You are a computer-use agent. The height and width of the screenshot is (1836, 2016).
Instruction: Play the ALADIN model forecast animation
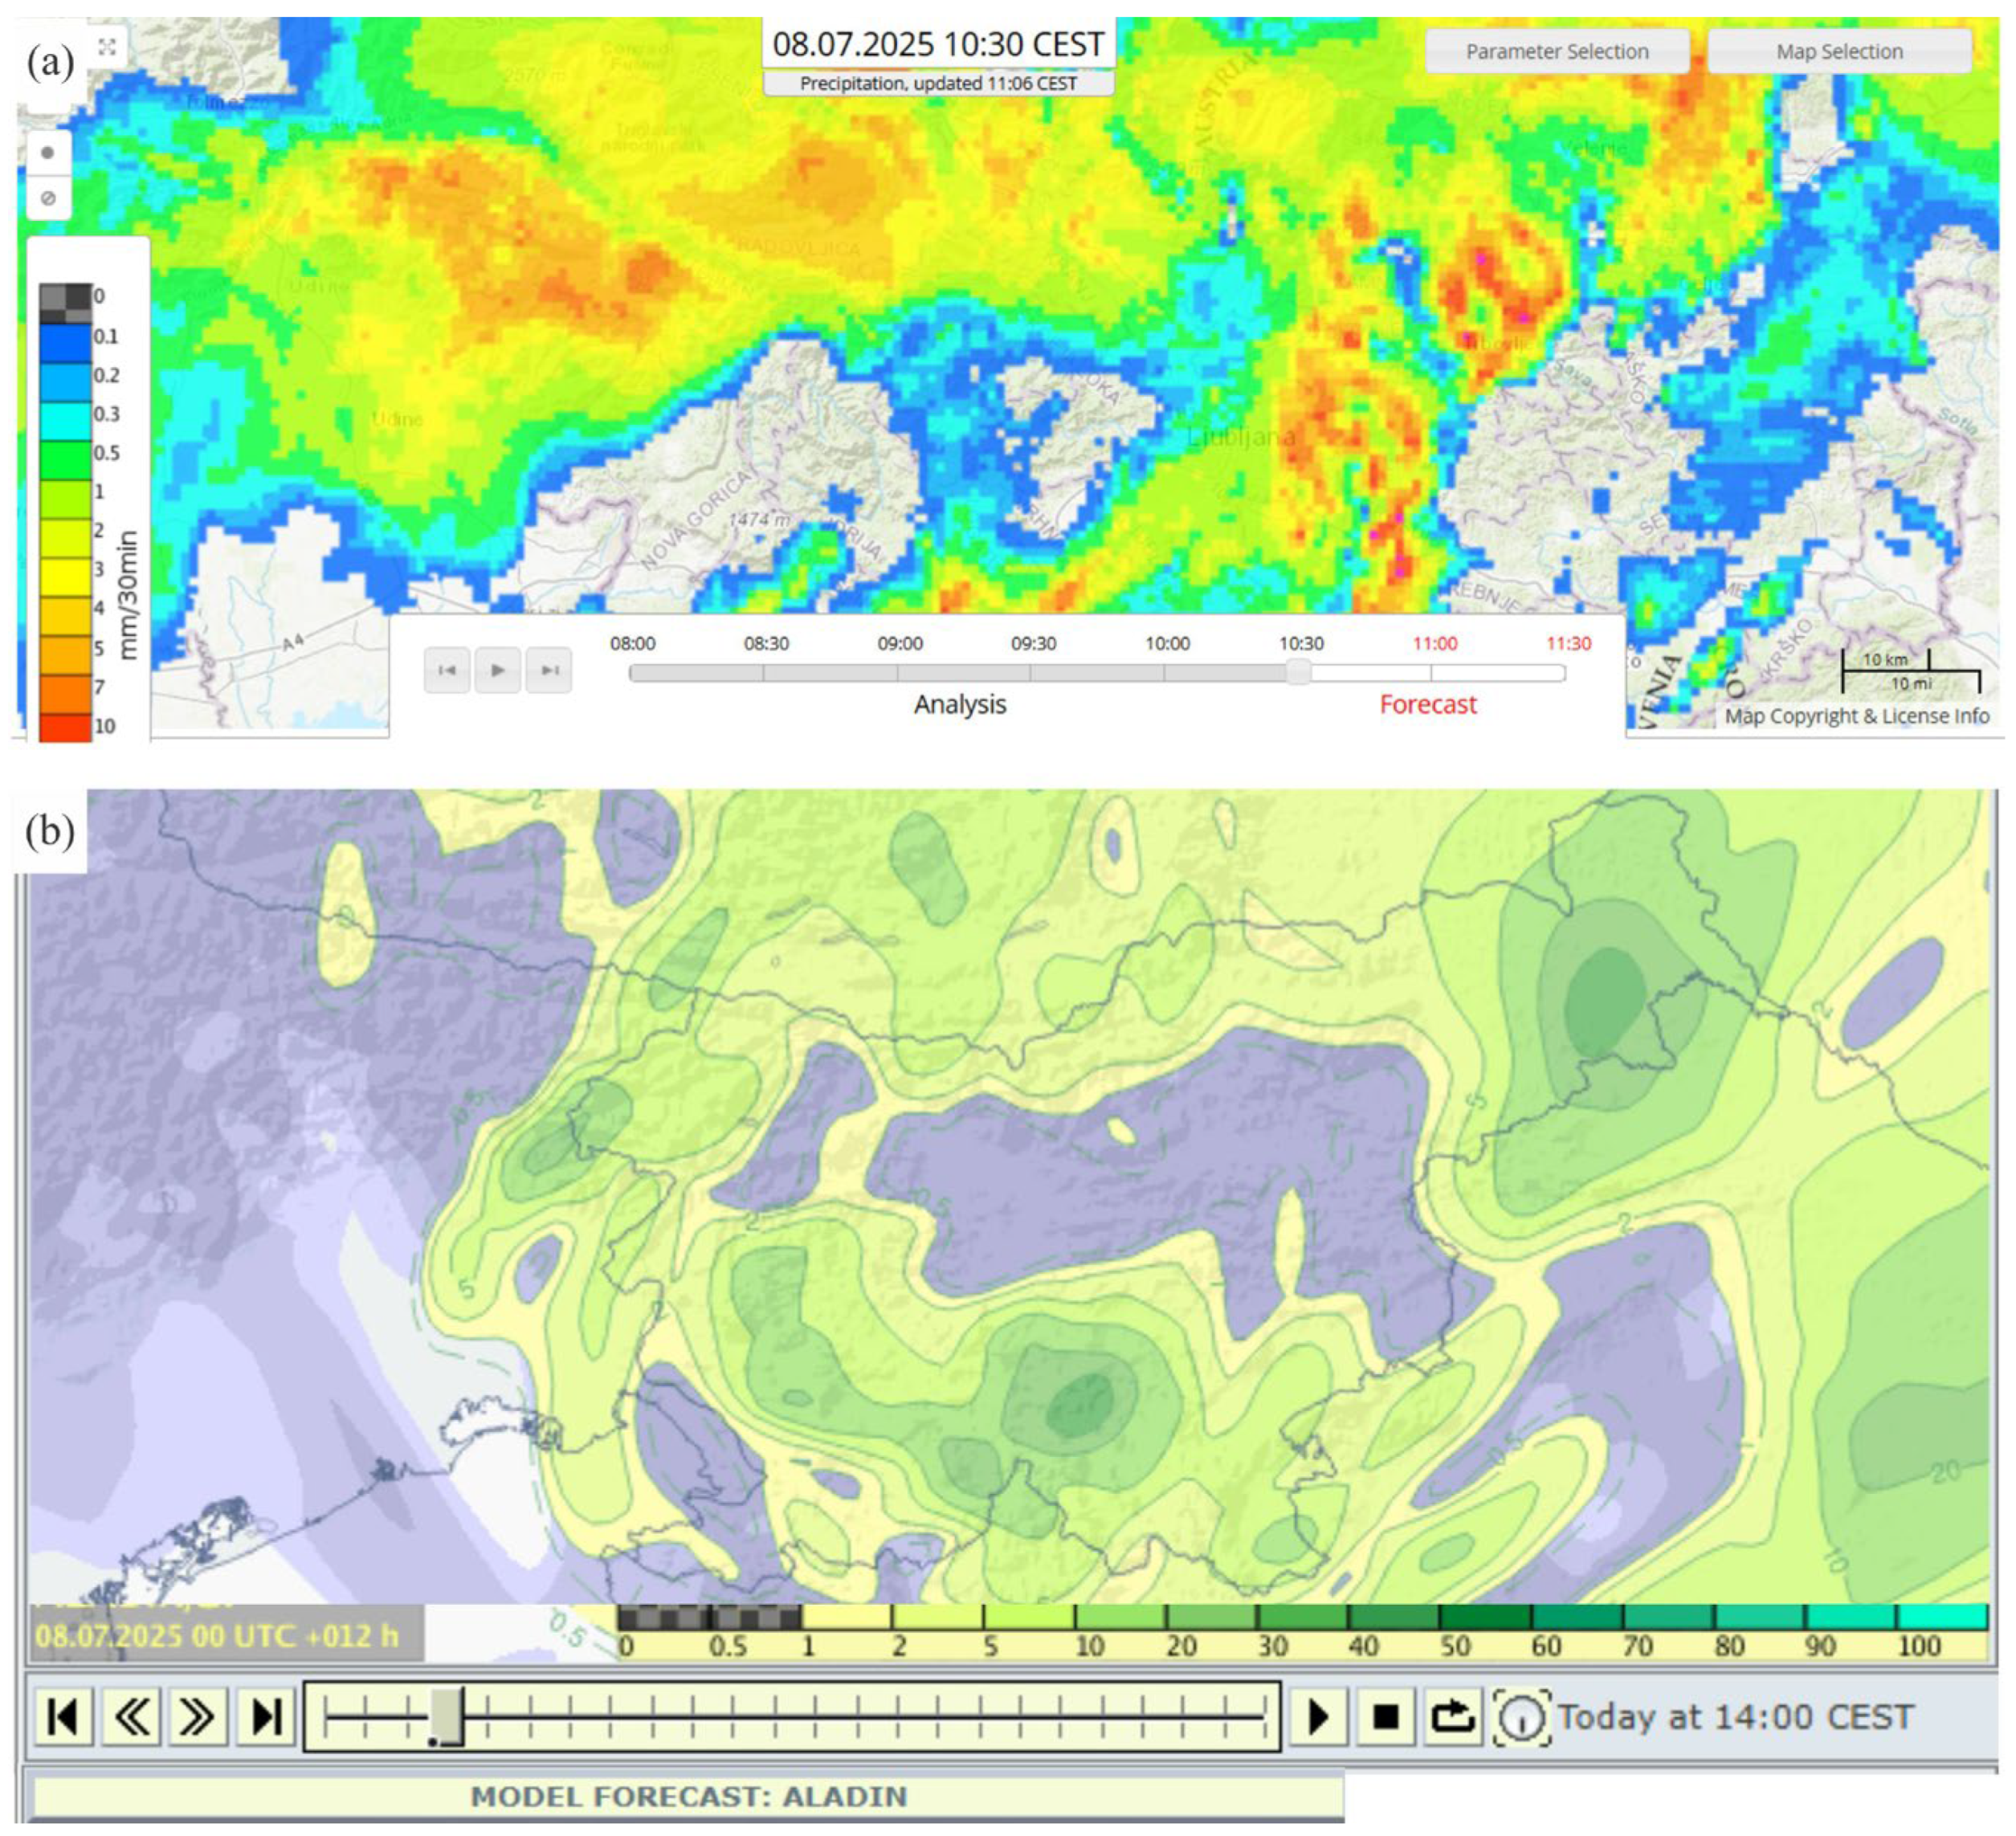tap(1318, 1718)
